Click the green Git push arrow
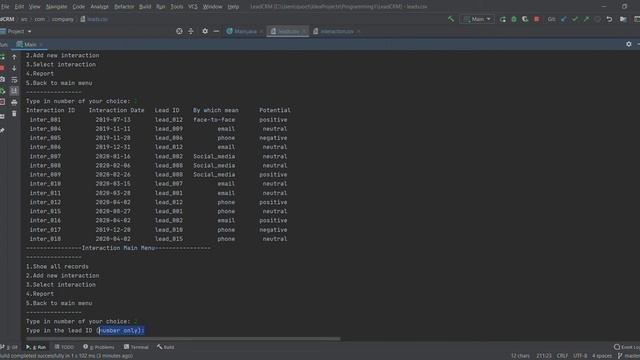 coord(587,19)
